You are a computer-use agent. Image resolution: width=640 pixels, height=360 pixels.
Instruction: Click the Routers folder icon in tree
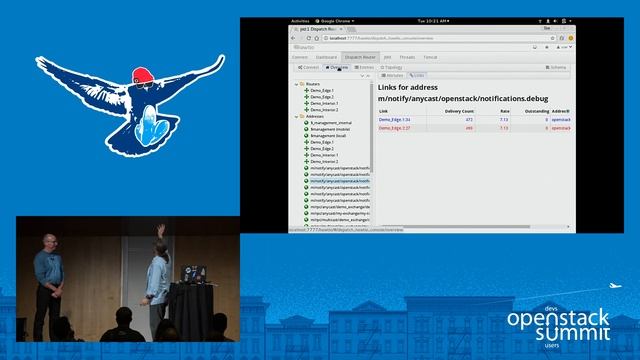[302, 84]
